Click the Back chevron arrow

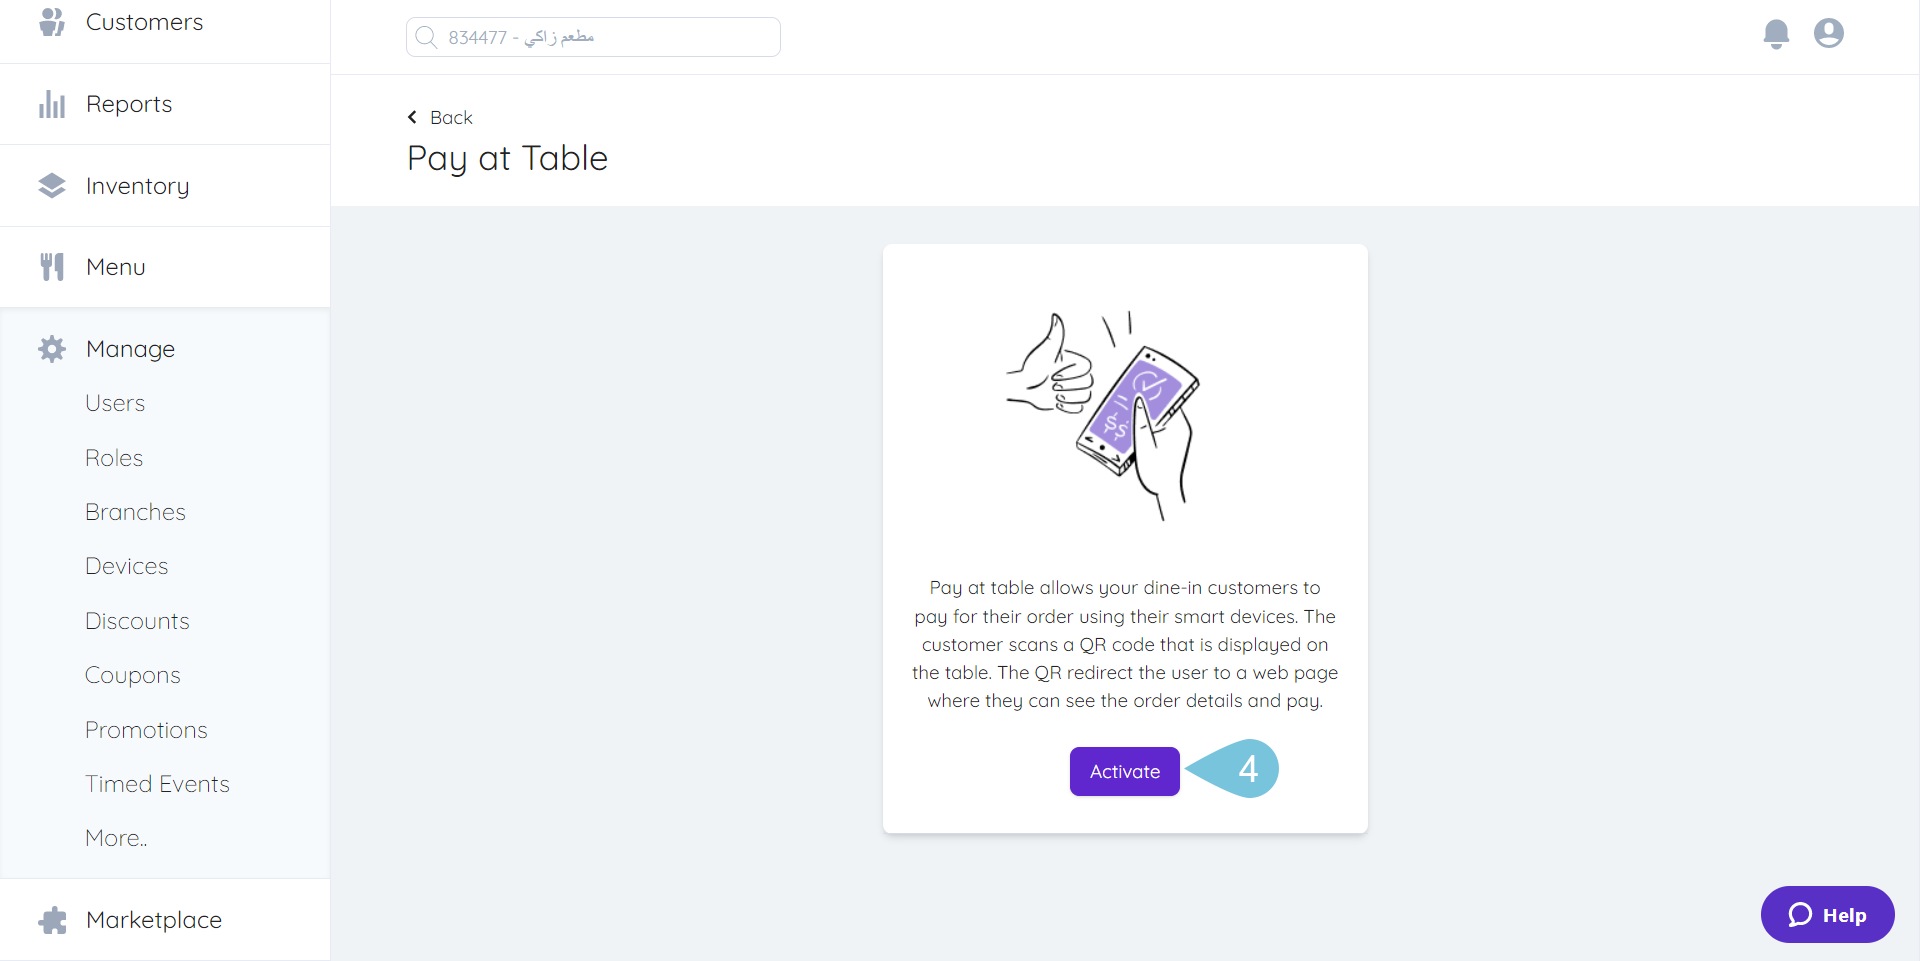pos(412,117)
